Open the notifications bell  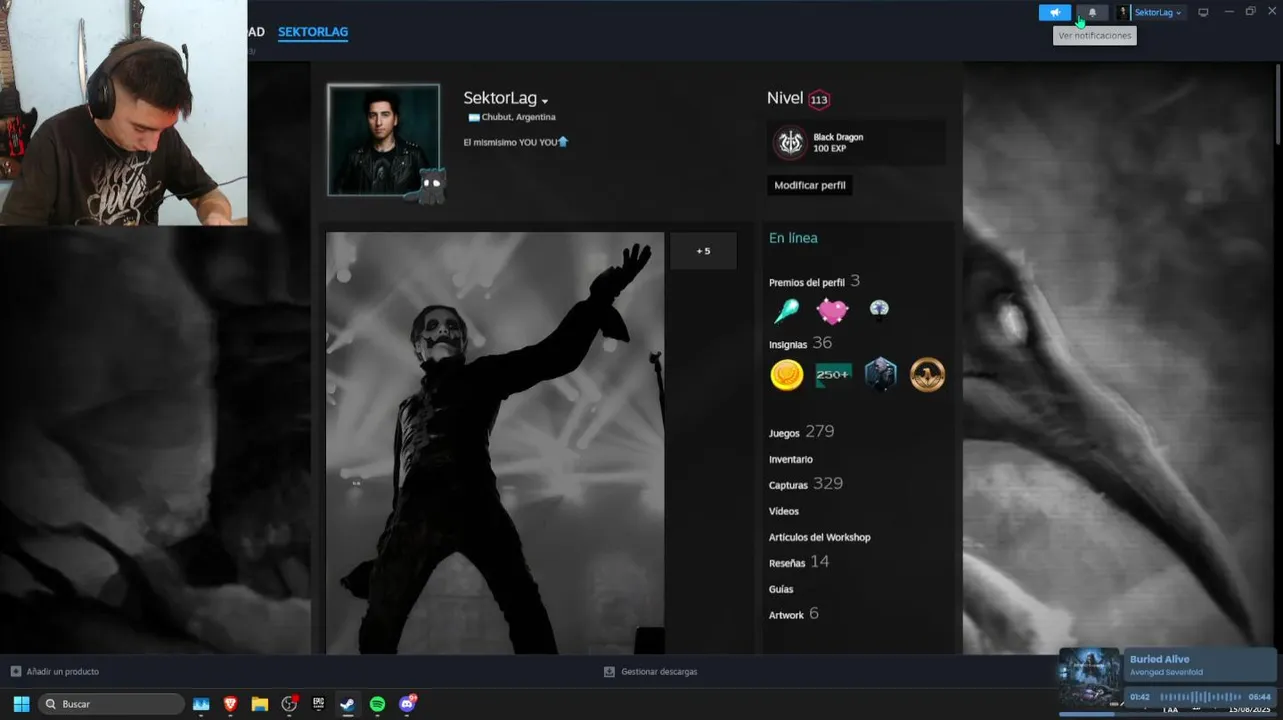(1092, 13)
